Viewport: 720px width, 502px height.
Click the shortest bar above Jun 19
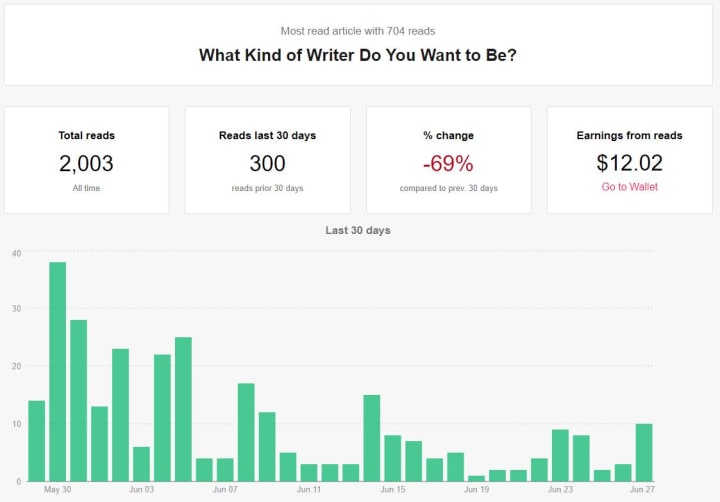coord(476,478)
